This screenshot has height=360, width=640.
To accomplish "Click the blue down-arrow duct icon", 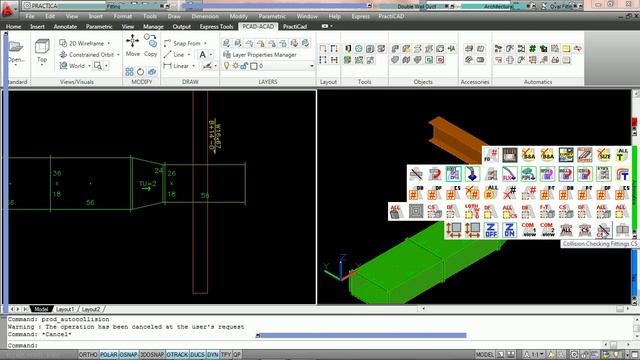I will point(472,174).
